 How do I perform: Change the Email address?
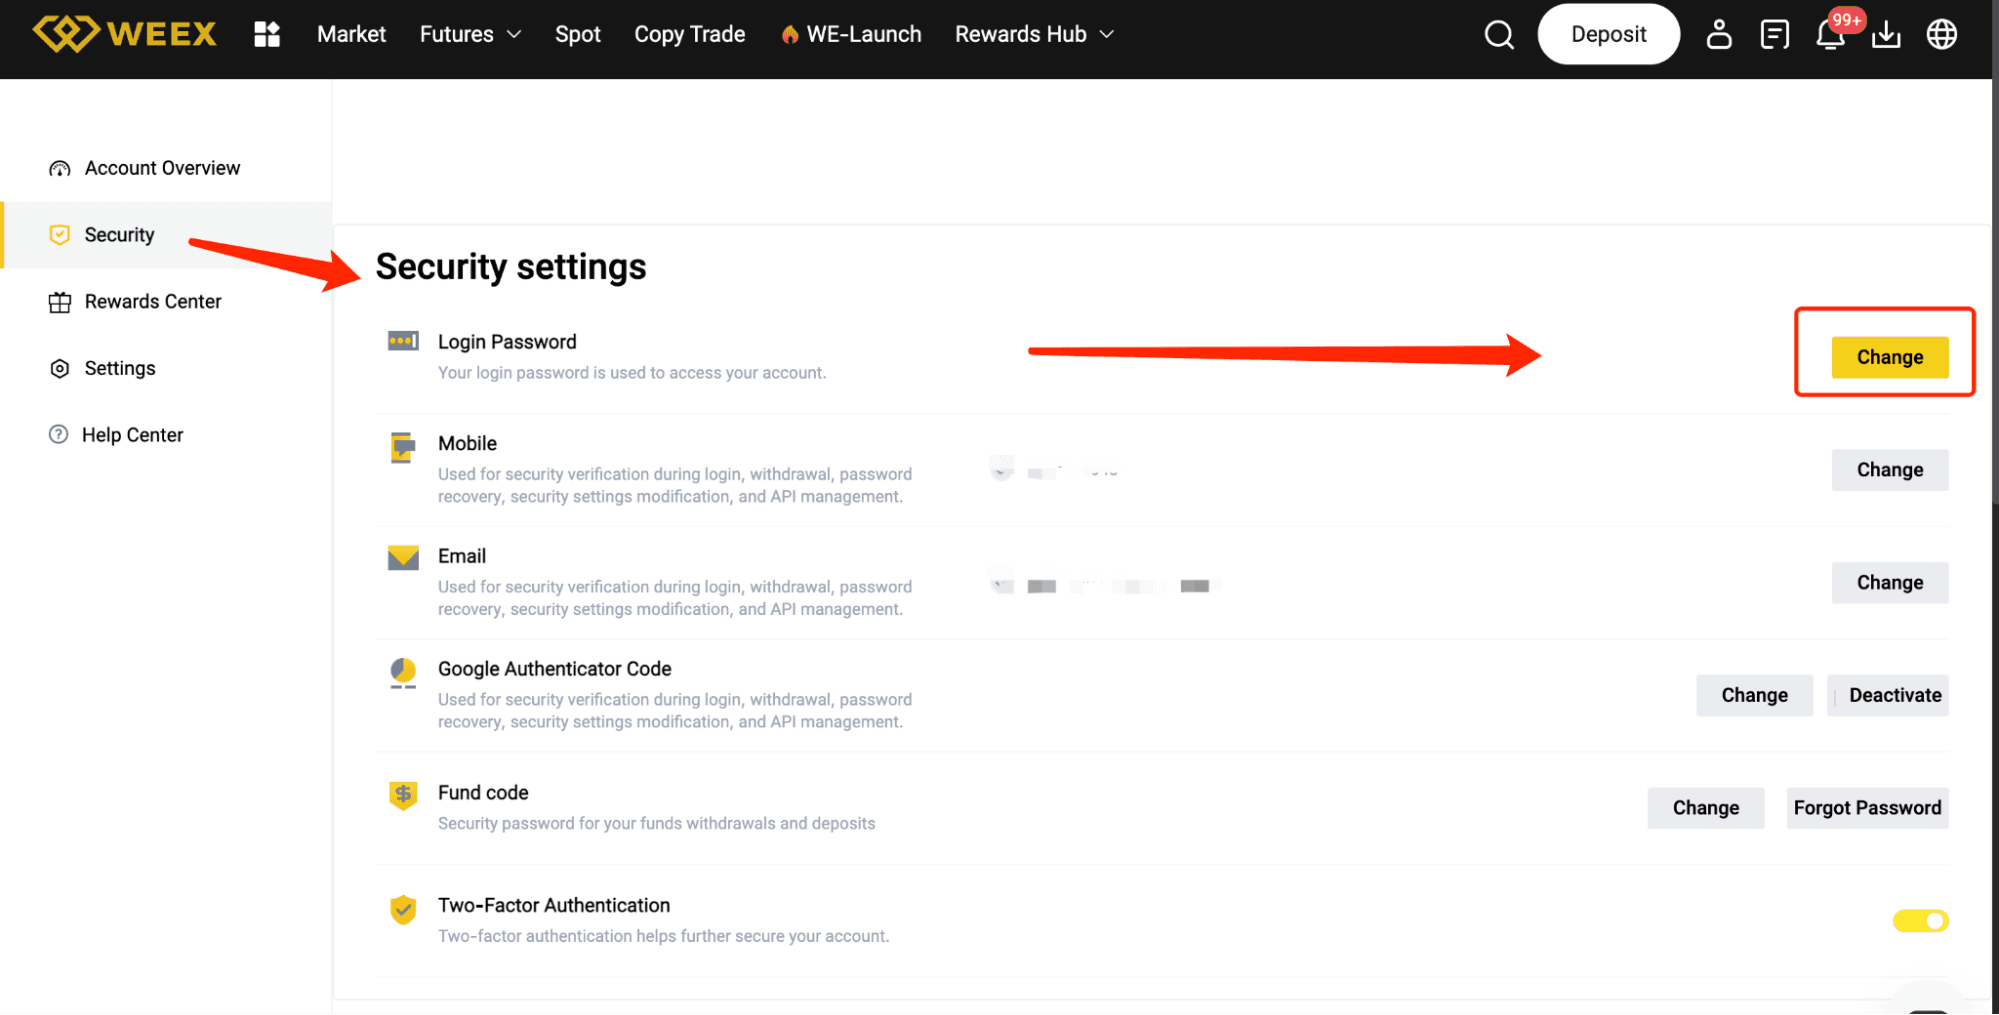[1889, 583]
